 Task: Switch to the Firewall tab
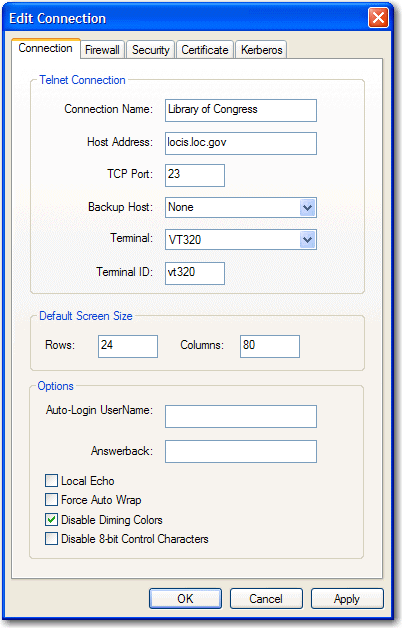[x=102, y=50]
